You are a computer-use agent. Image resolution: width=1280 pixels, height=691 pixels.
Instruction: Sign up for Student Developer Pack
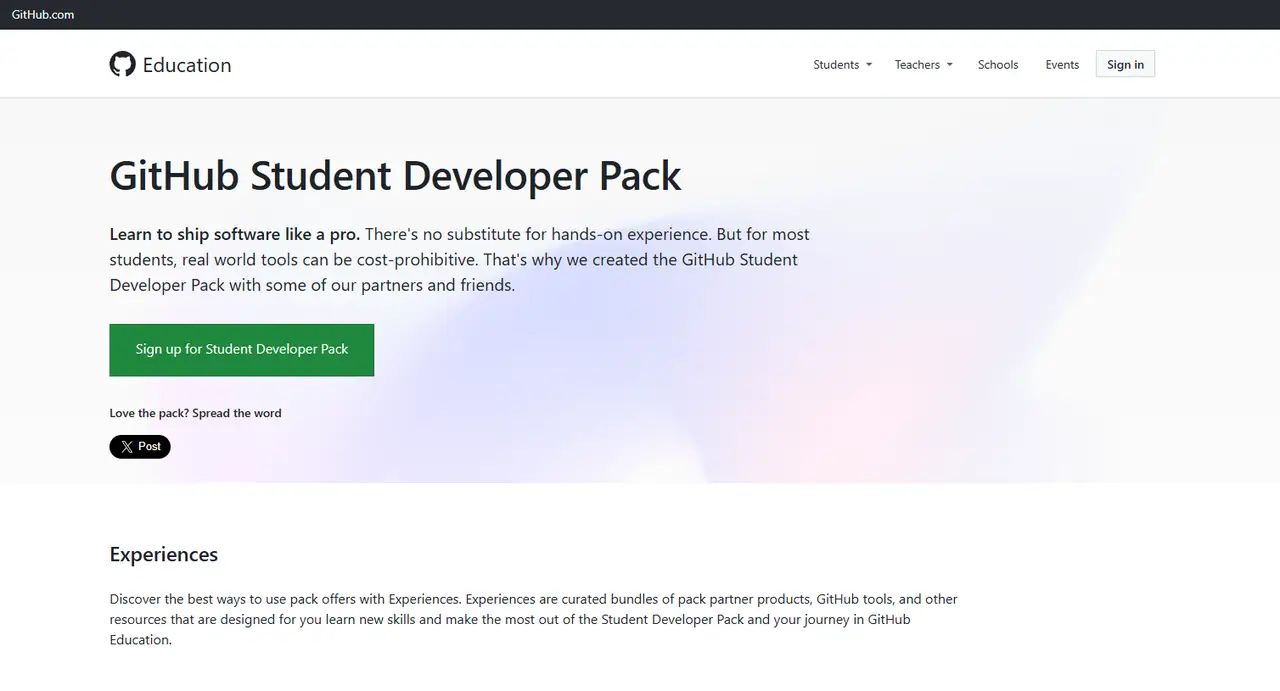point(242,350)
